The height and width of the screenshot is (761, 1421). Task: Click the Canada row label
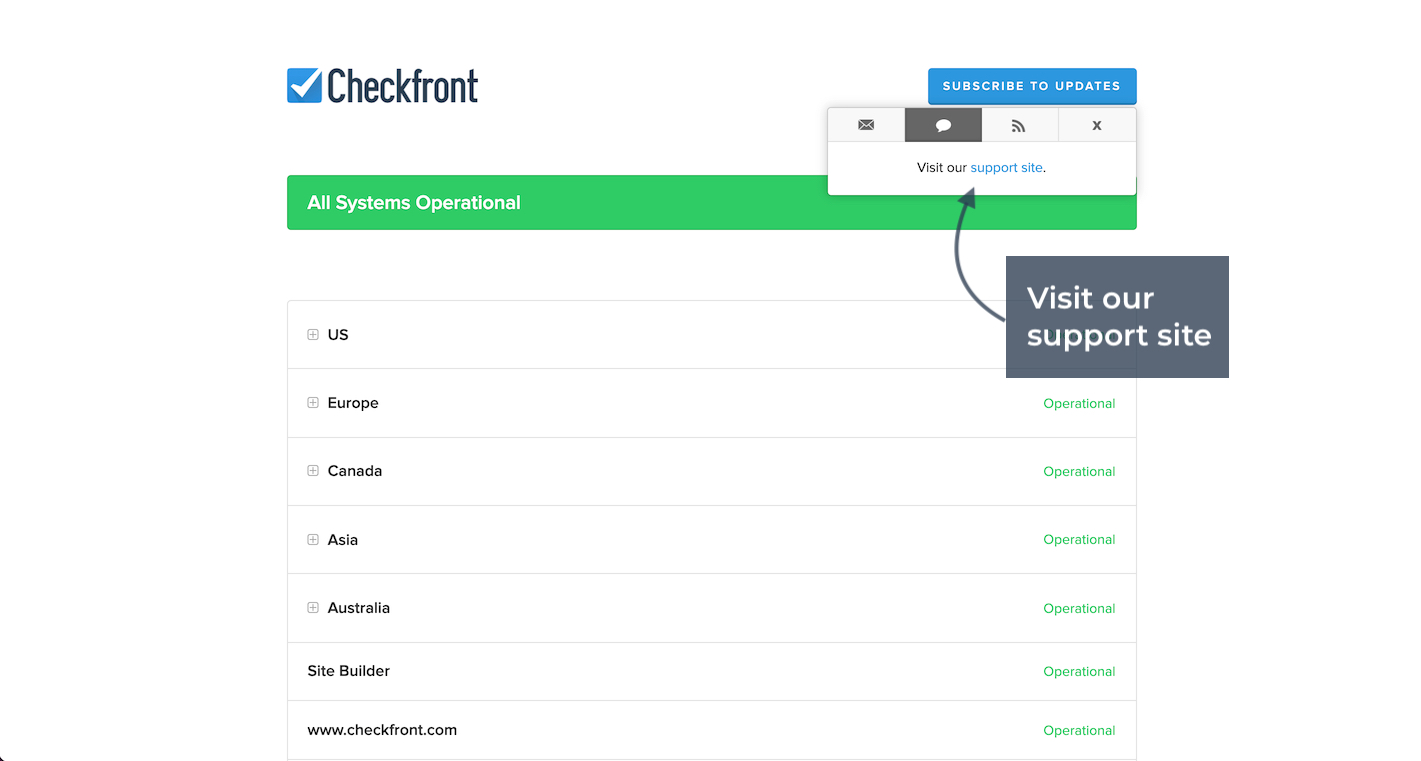[x=355, y=471]
